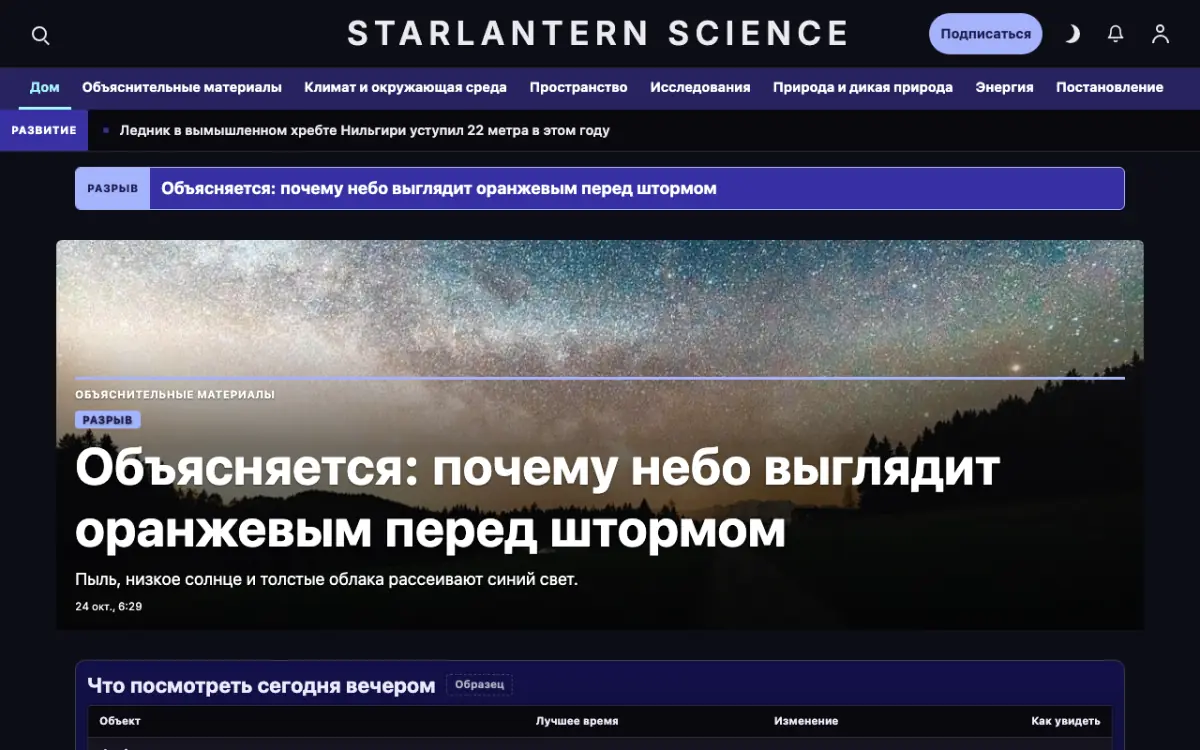Open breaking banner headline about orange sky

439,188
